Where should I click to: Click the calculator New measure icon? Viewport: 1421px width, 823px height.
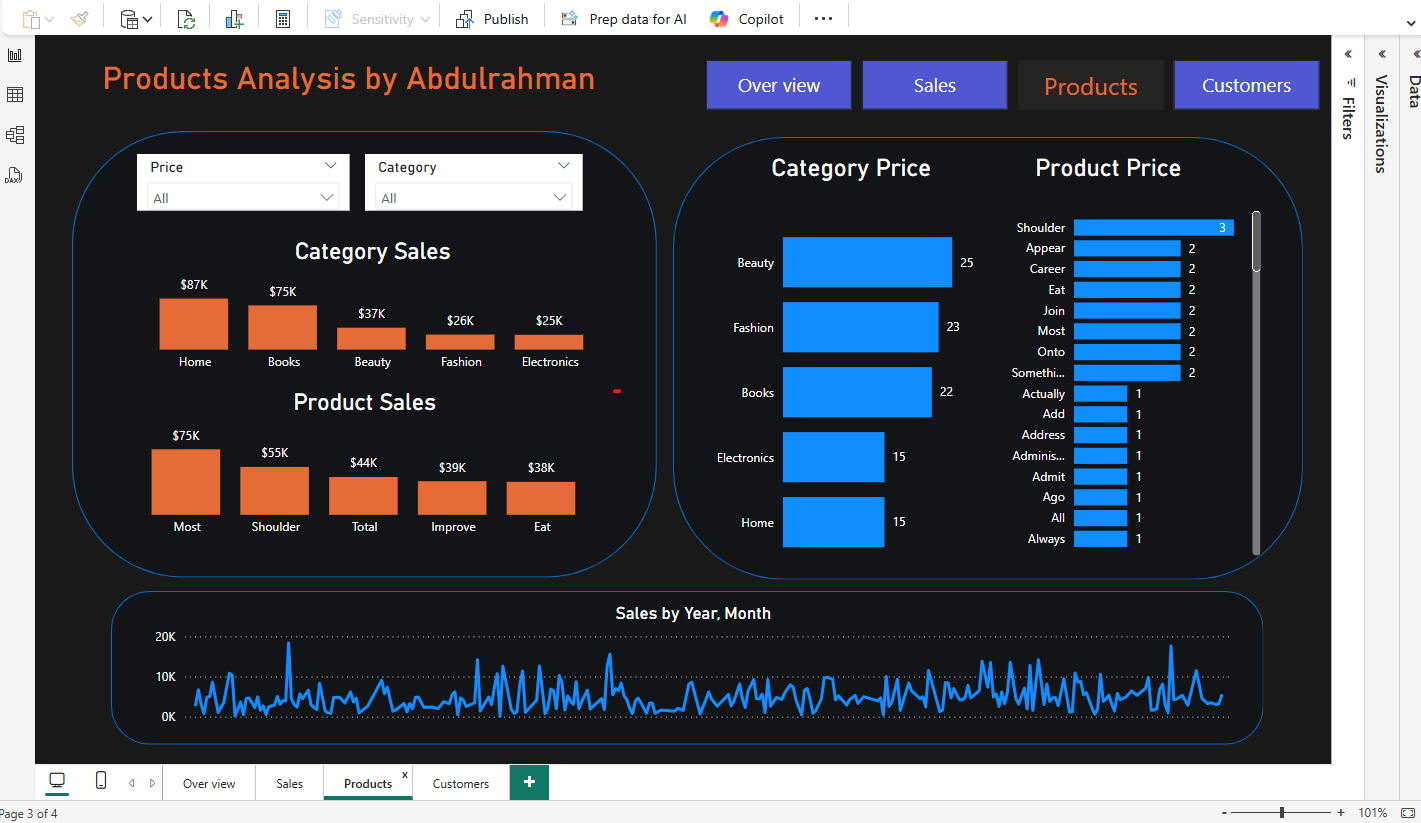[x=283, y=19]
